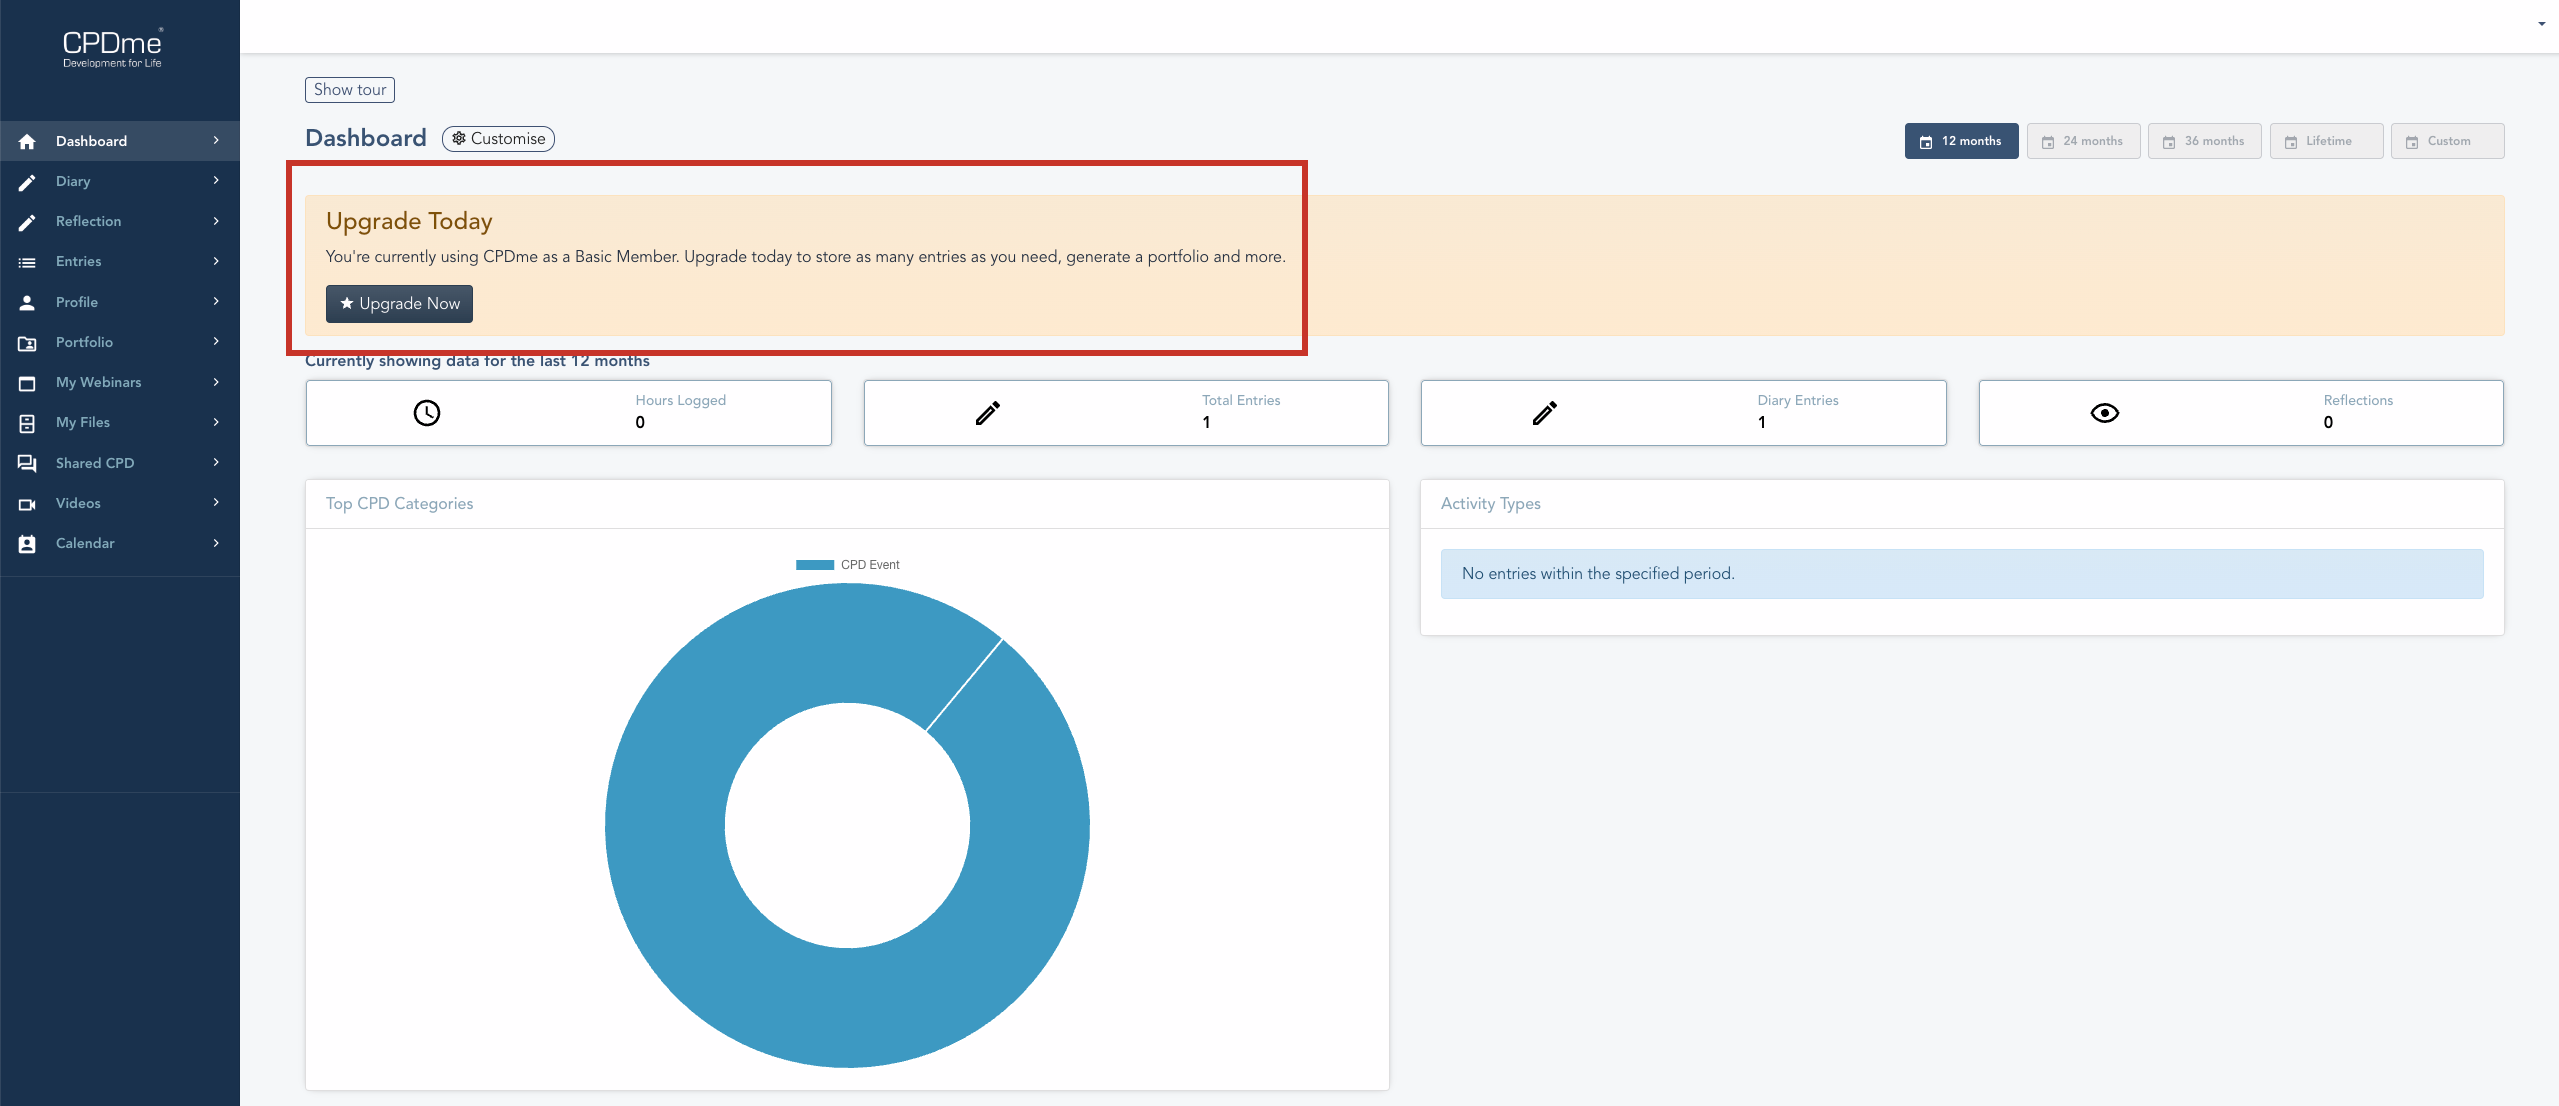The image size is (2559, 1106).
Task: Toggle the CPD Event legend color swatch
Action: point(814,565)
